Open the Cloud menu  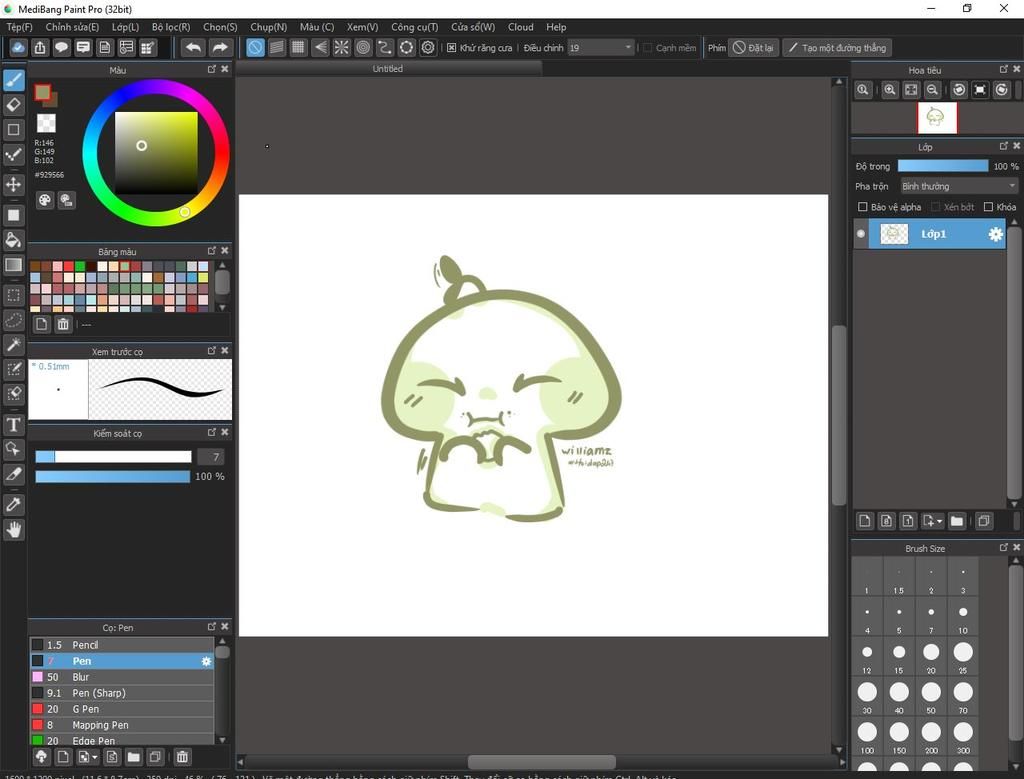coord(520,27)
